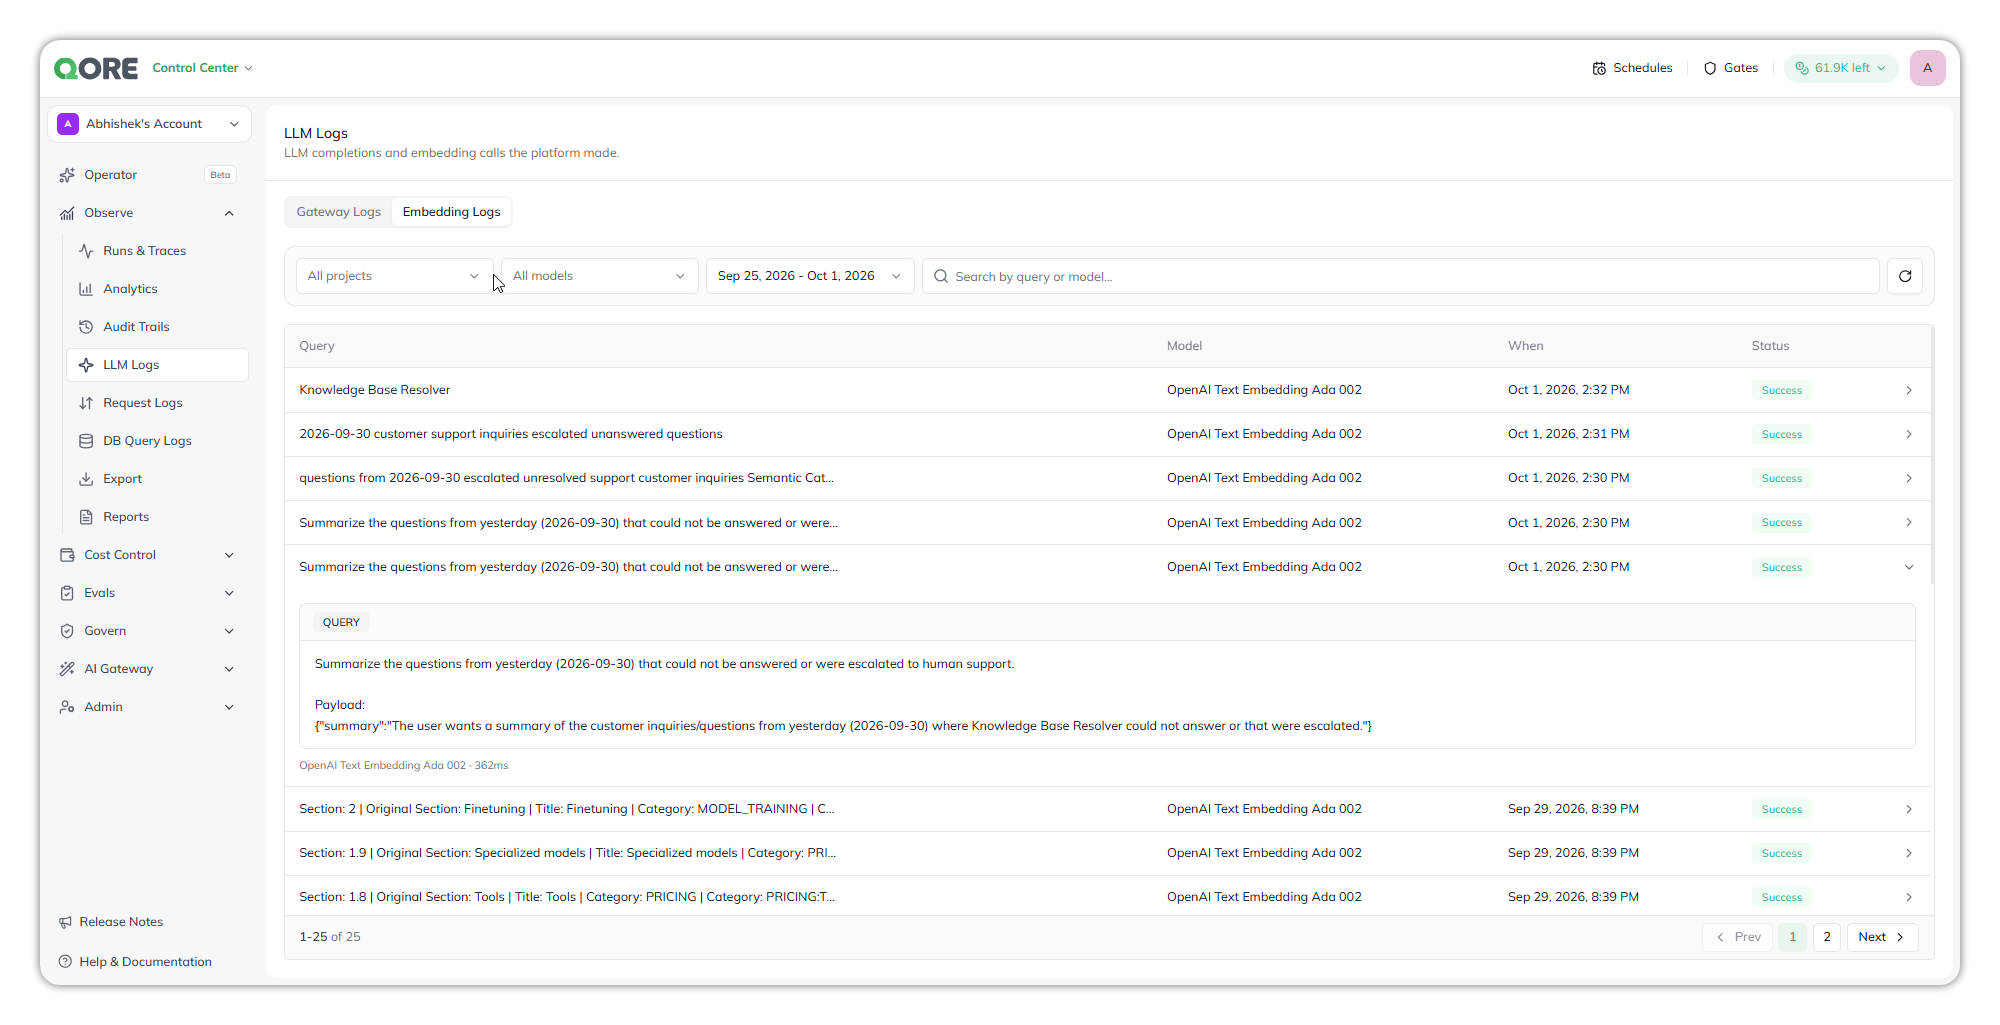The height and width of the screenshot is (1025, 2000).
Task: Open the date range picker dropdown
Action: (x=809, y=276)
